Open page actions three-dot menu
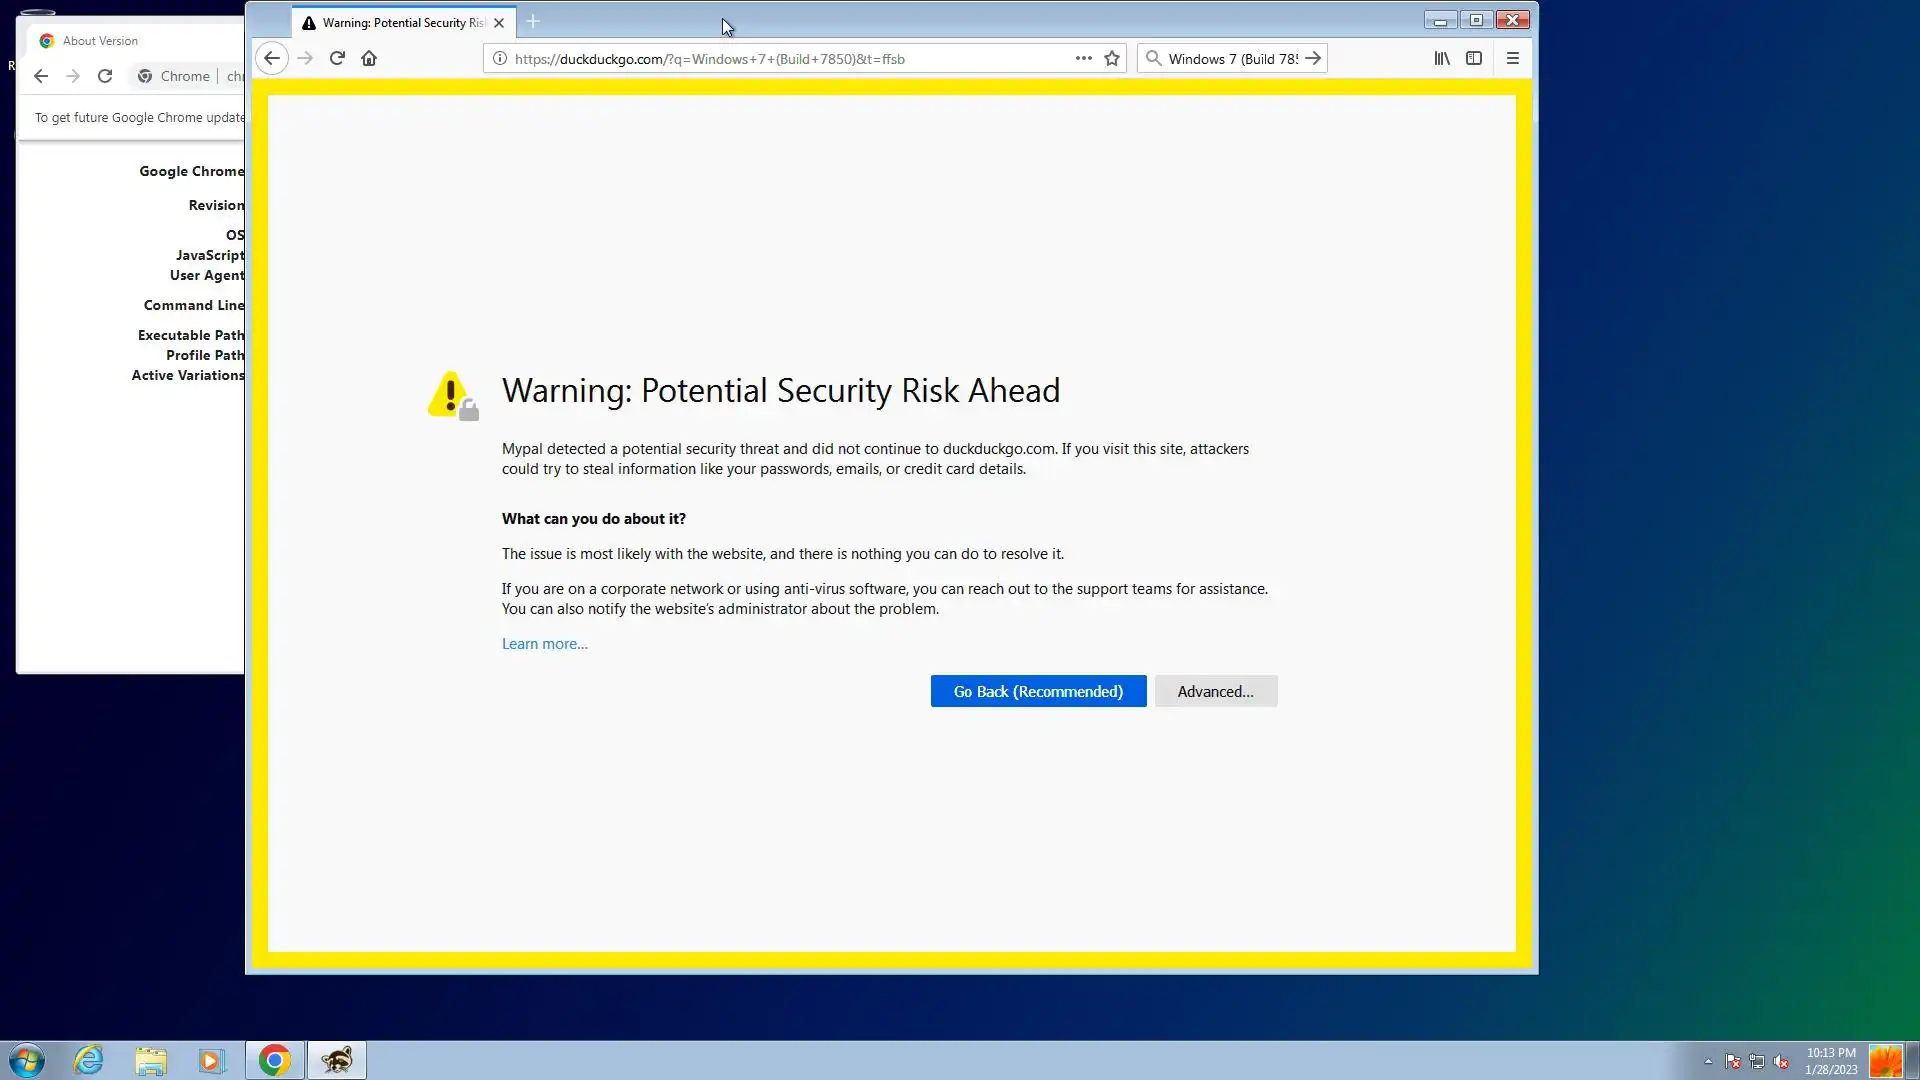 (1083, 58)
